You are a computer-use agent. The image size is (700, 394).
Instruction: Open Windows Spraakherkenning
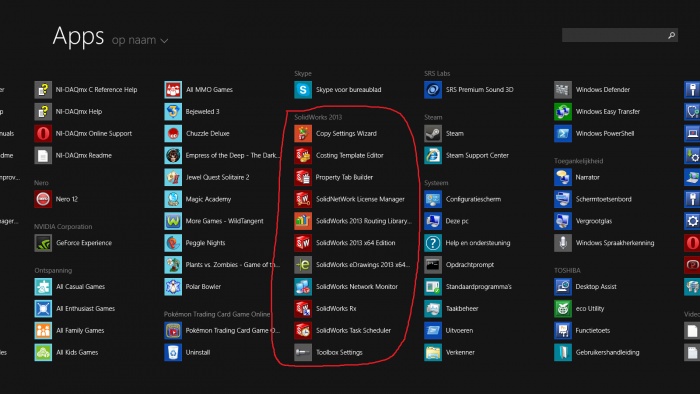(x=604, y=243)
